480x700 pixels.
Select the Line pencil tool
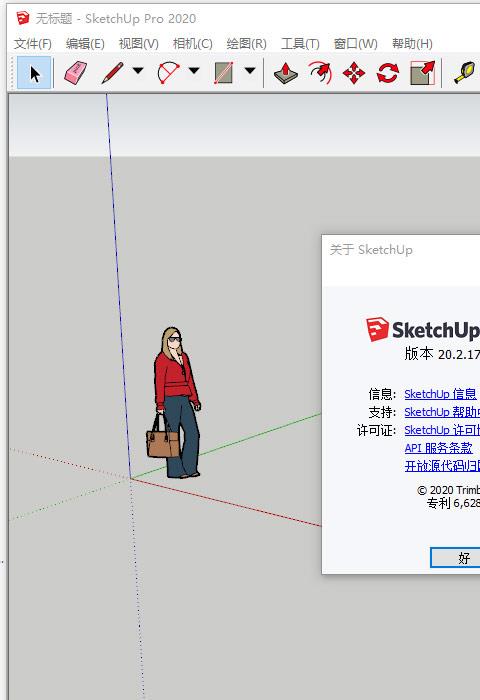(x=112, y=73)
